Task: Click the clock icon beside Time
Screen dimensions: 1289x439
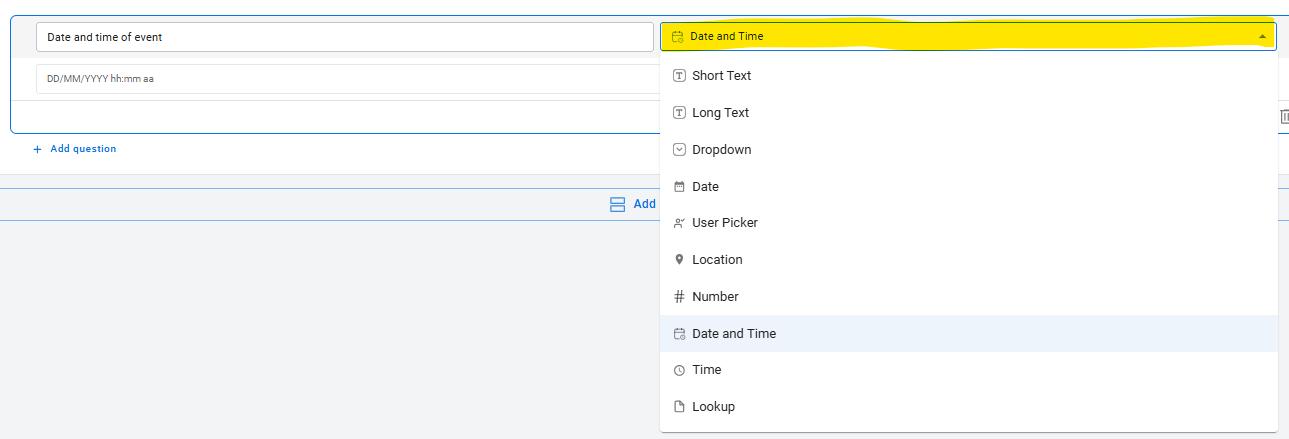Action: 679,370
